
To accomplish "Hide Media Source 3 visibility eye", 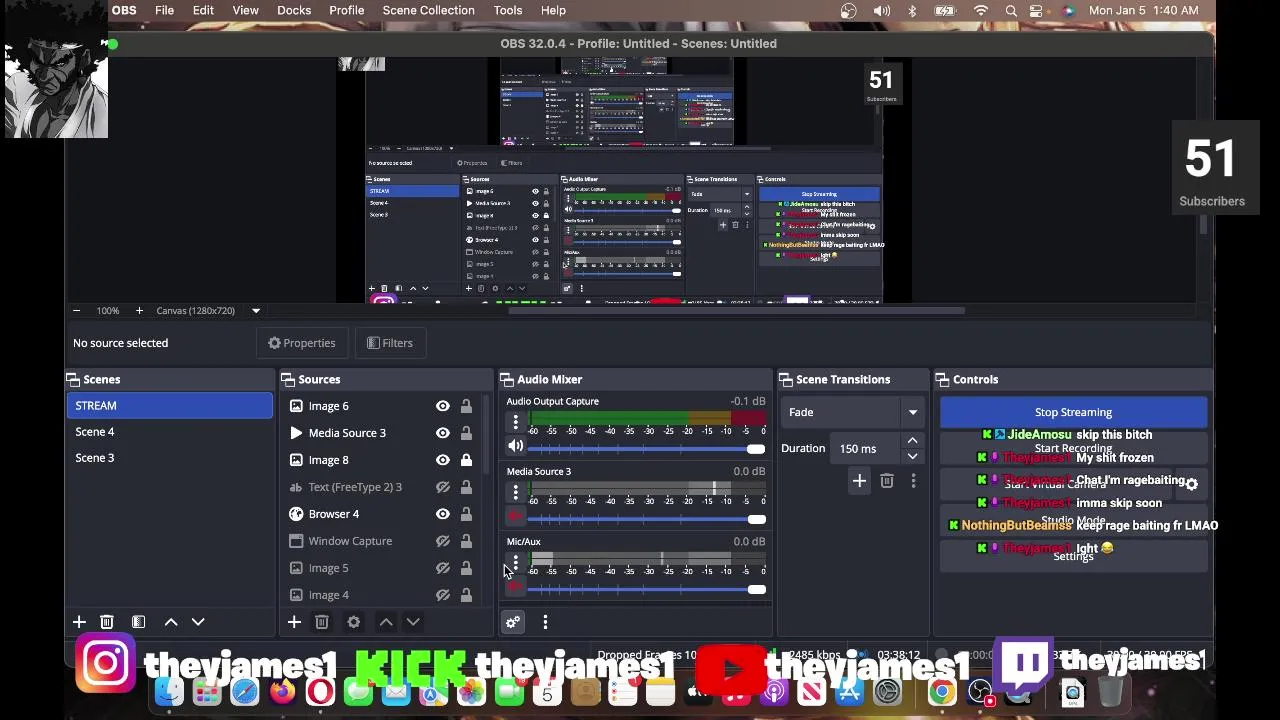I will click(x=442, y=433).
